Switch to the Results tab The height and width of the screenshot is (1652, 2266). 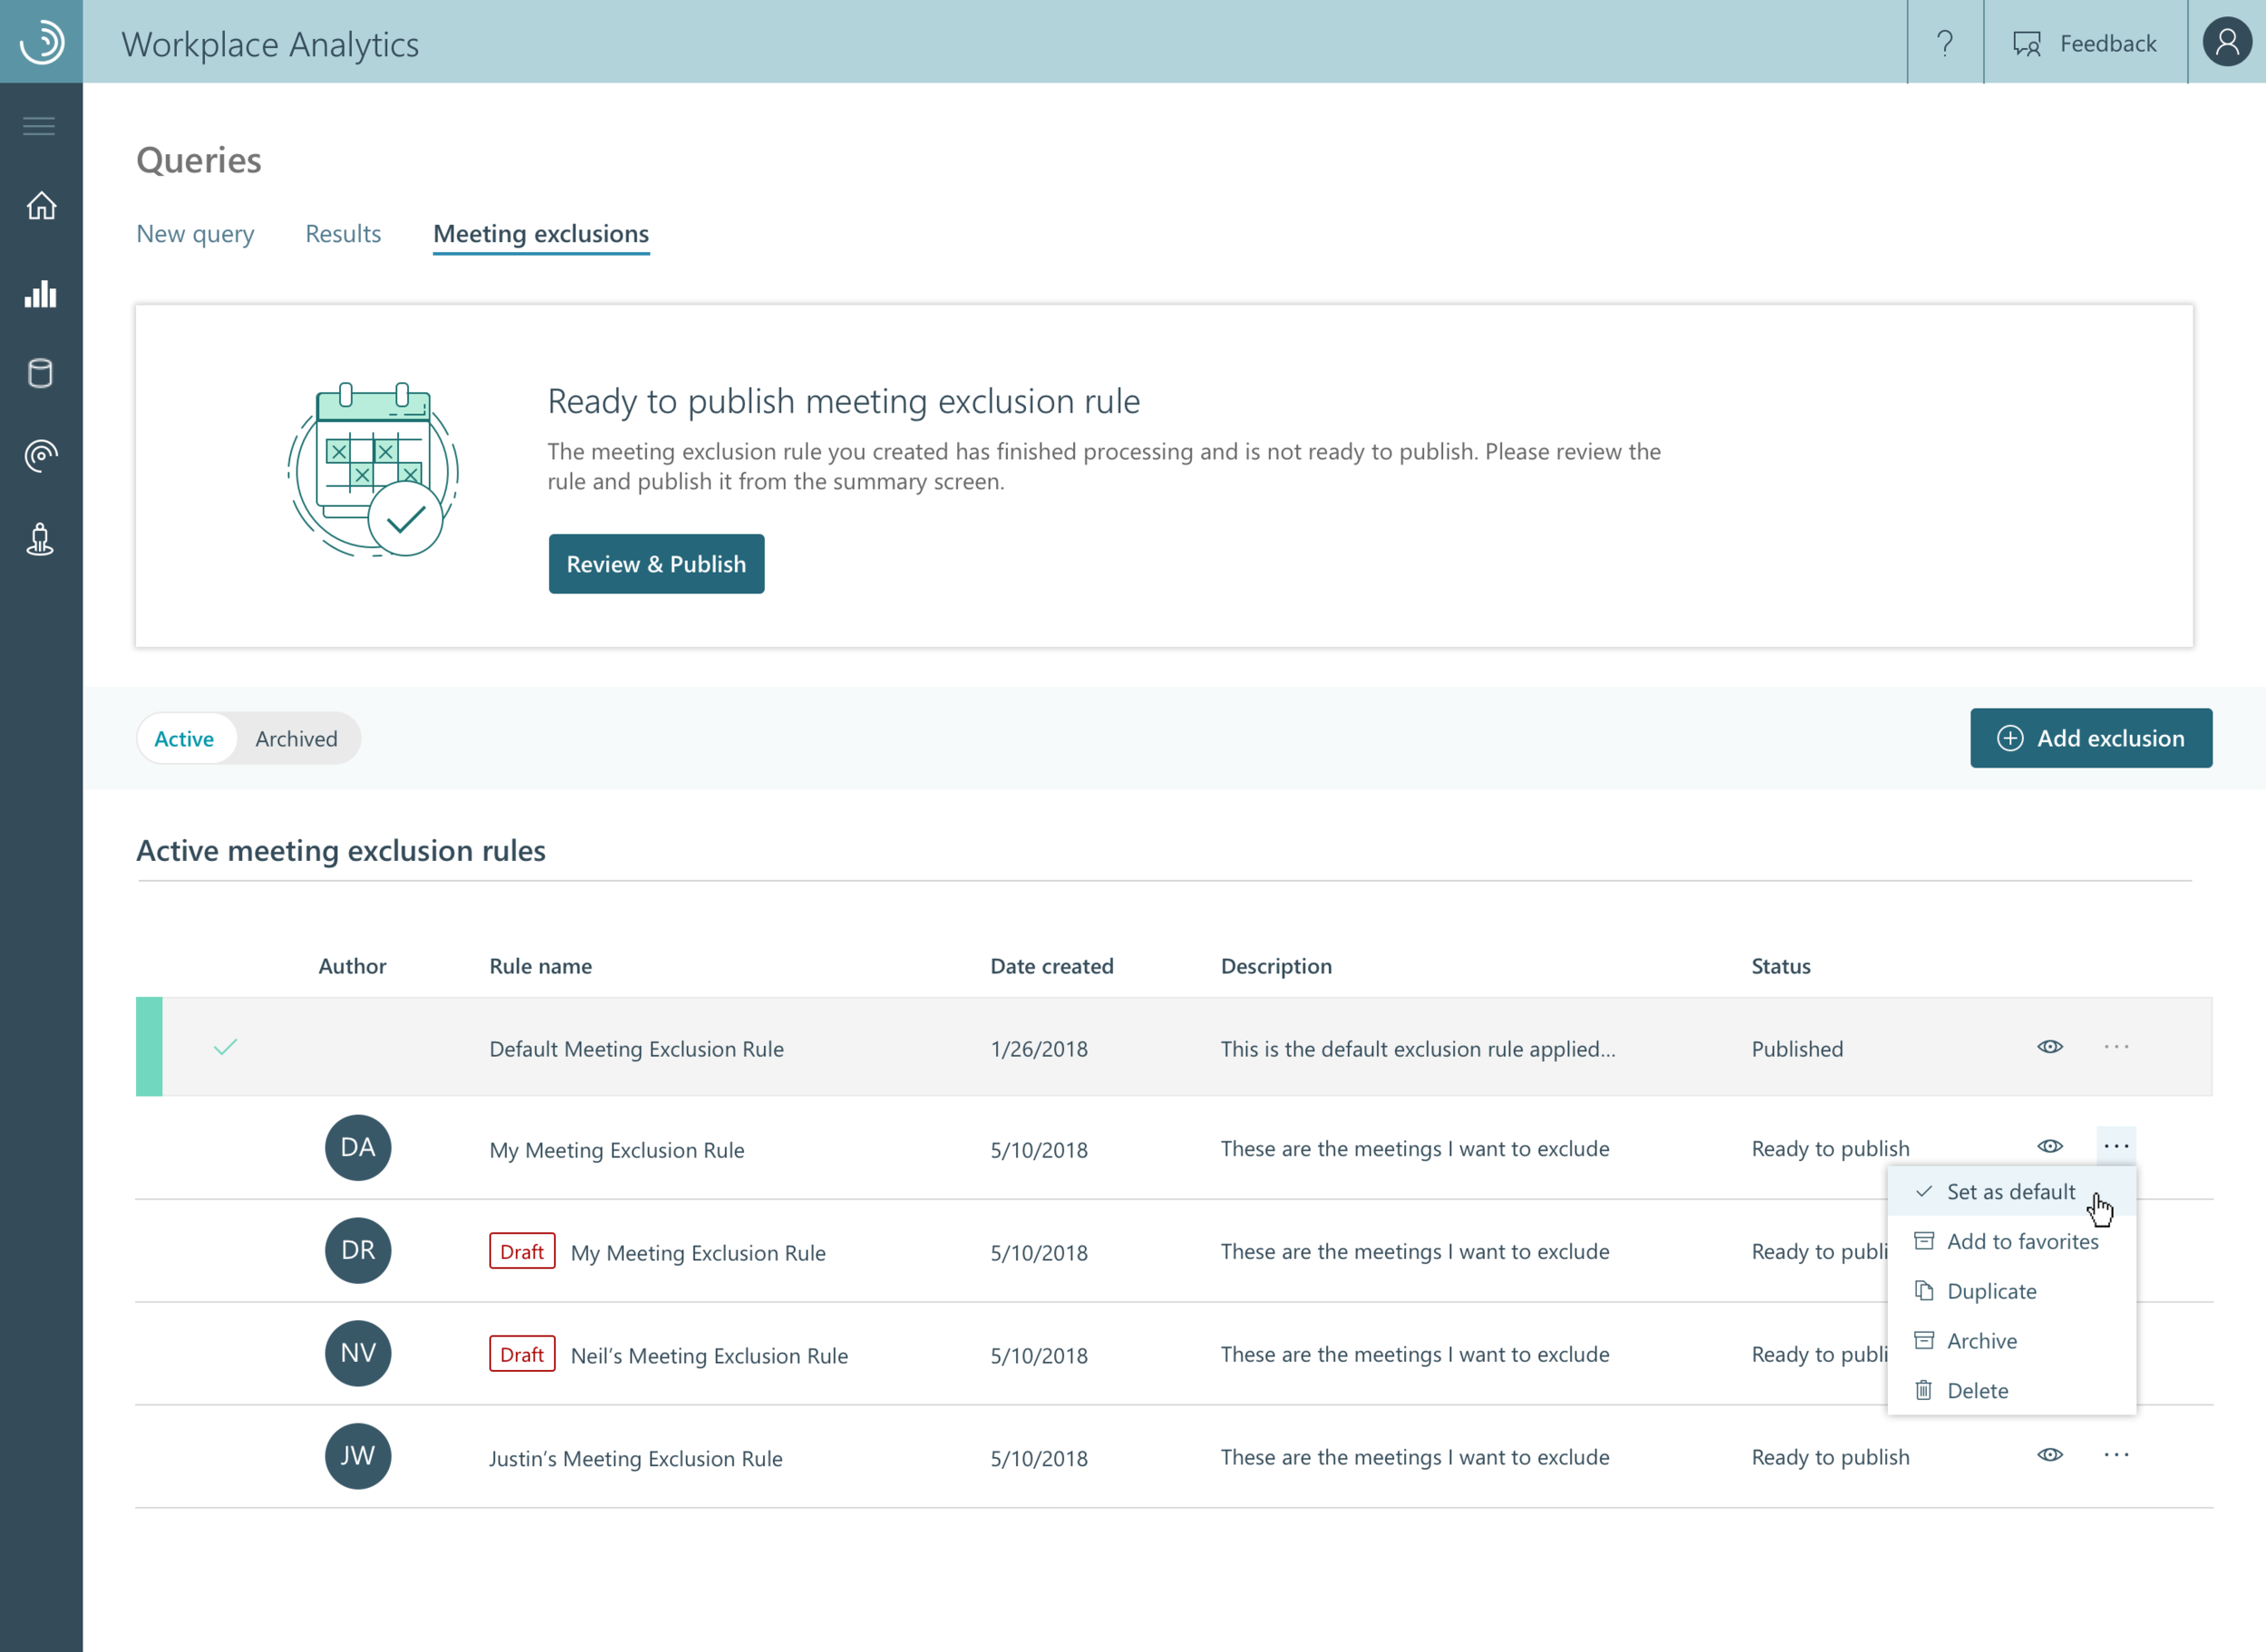click(343, 232)
